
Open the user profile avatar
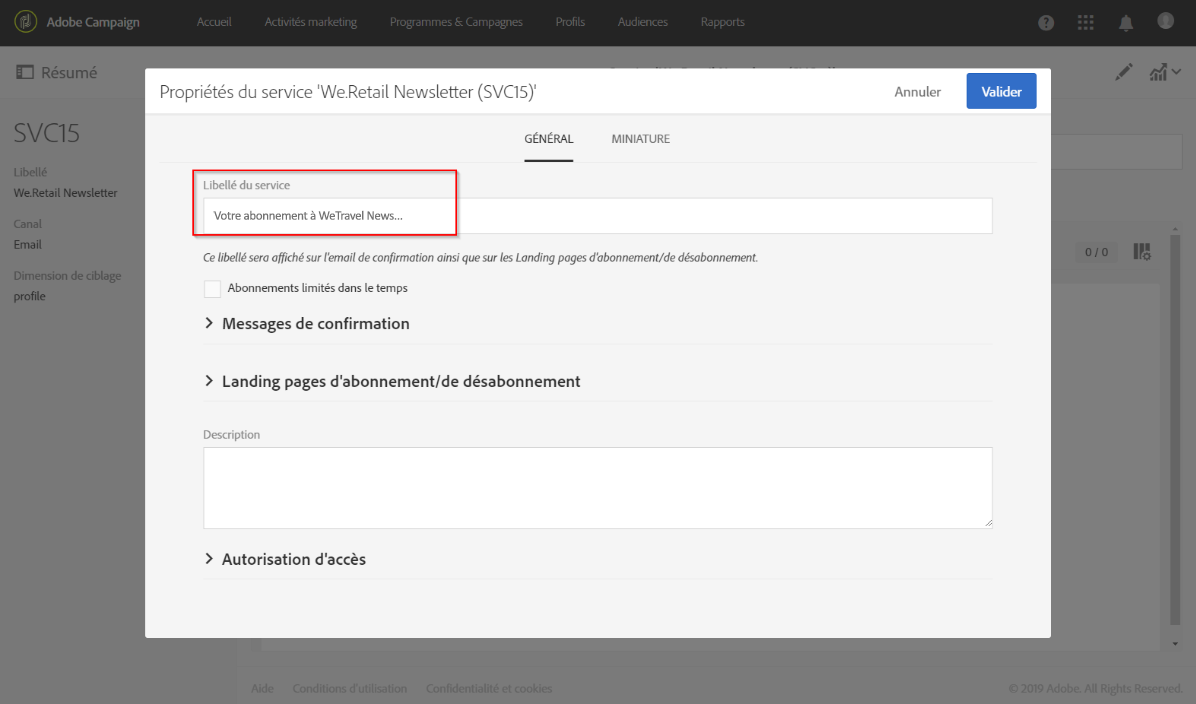[1165, 21]
